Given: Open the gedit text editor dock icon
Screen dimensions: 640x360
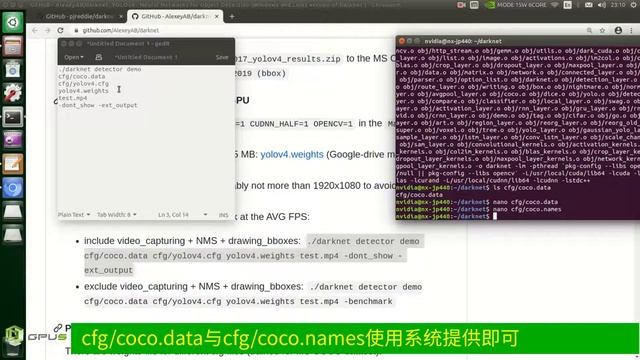Looking at the screenshot, I should (x=13, y=164).
